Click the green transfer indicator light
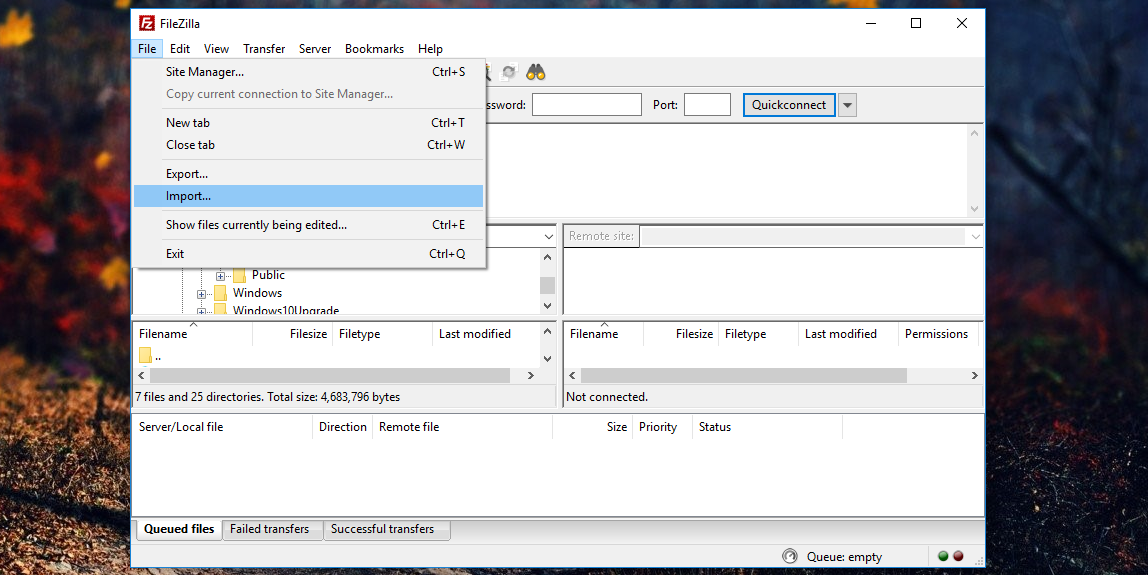 click(943, 556)
